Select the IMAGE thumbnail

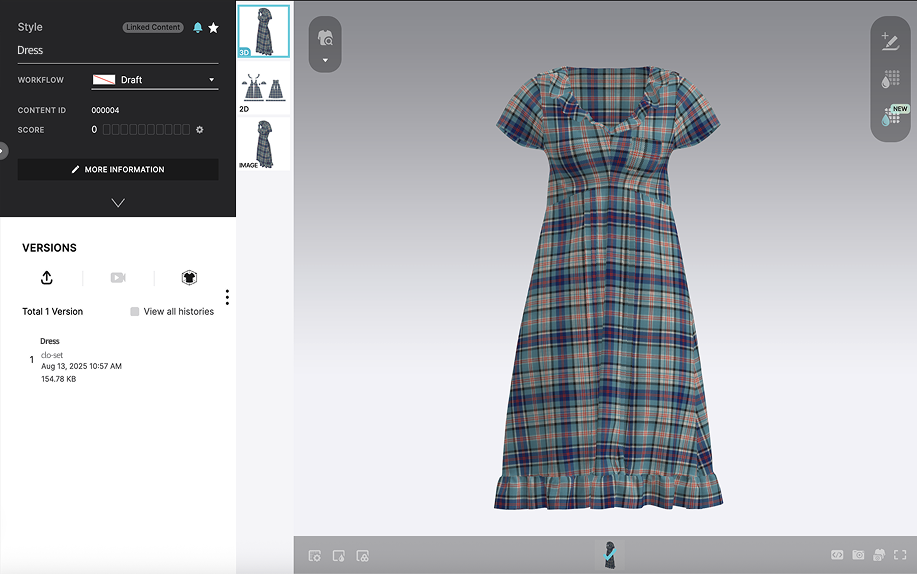(264, 144)
